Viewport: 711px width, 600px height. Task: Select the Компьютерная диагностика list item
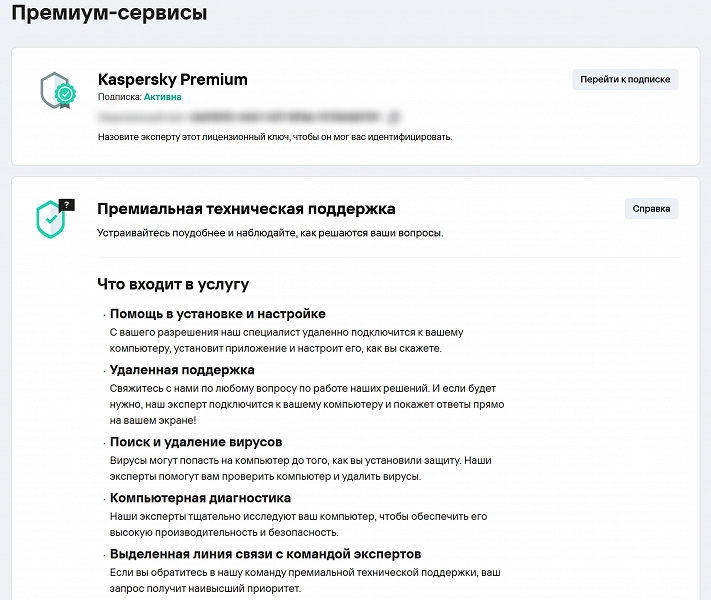[200, 498]
